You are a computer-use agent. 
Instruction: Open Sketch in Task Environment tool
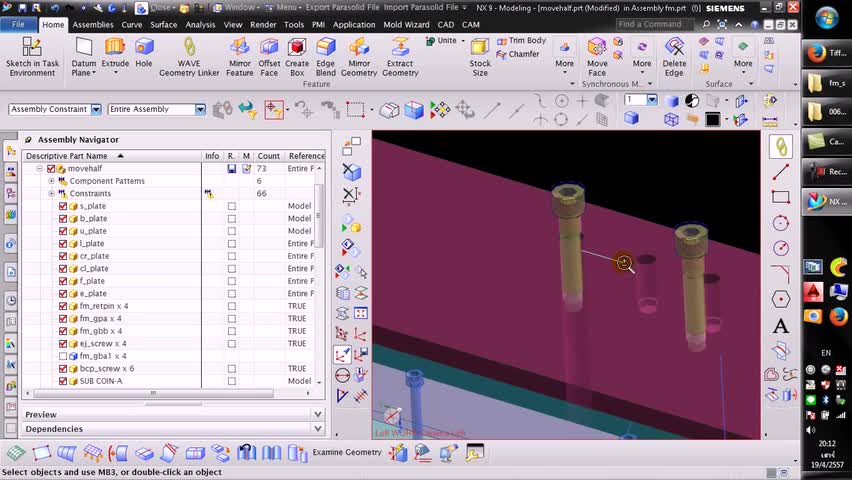[x=32, y=57]
